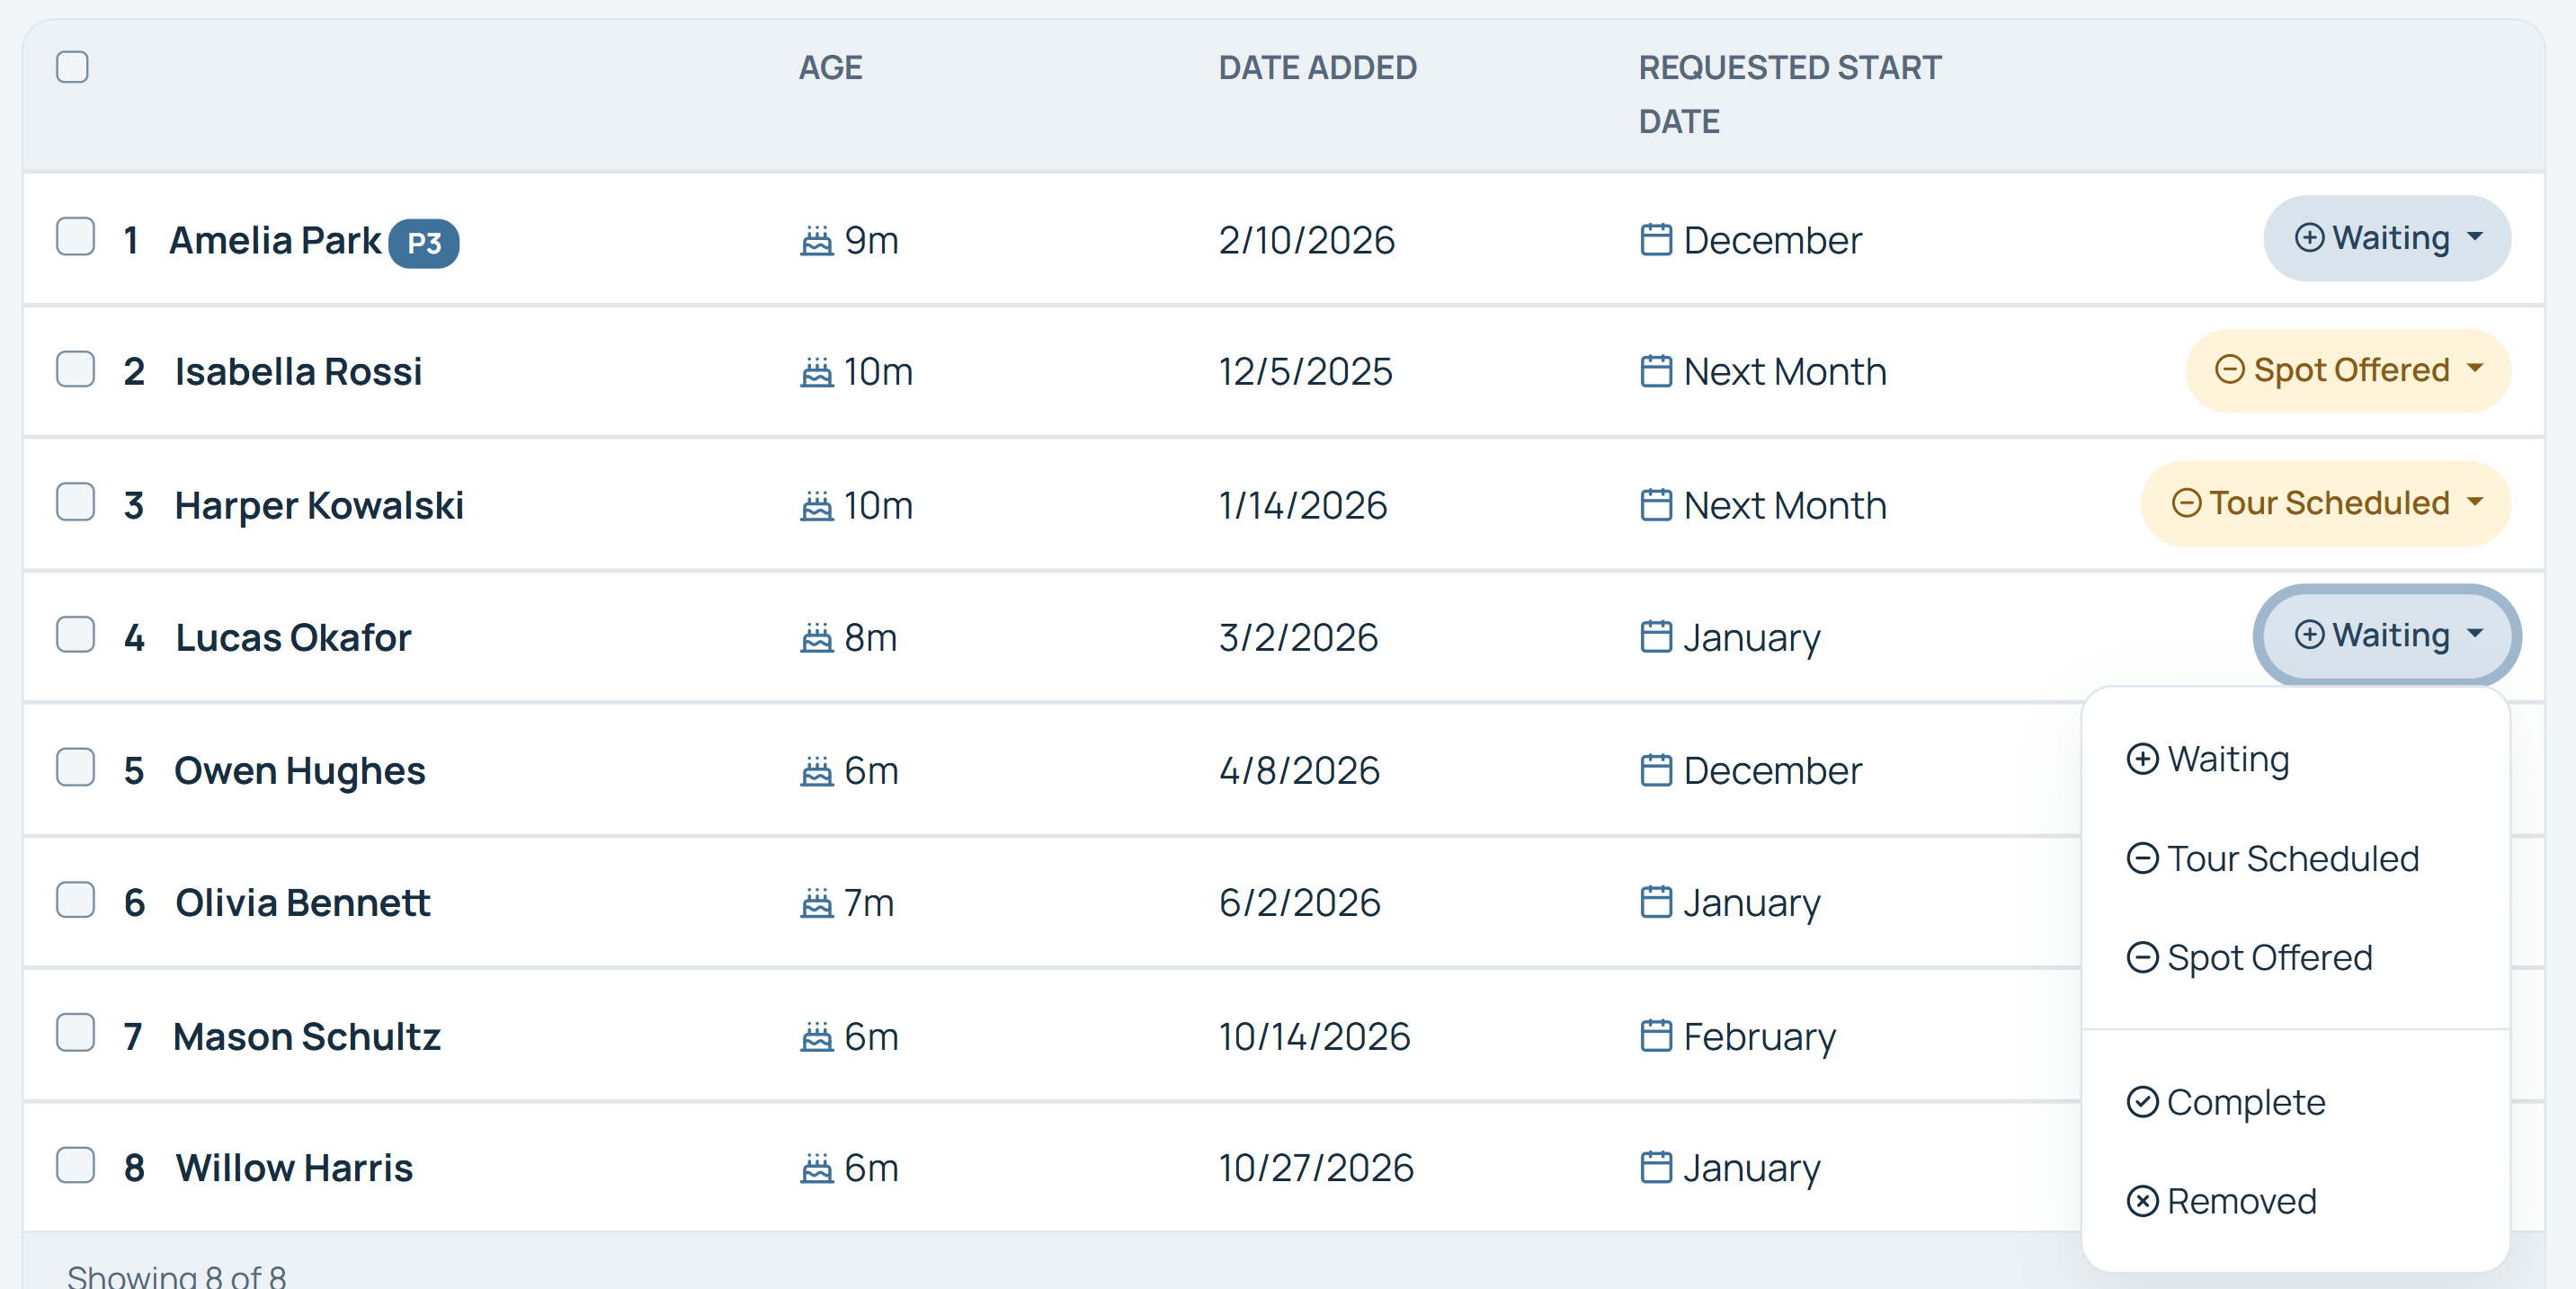2576x1289 pixels.
Task: Open the Owen Hughes record
Action: [300, 771]
